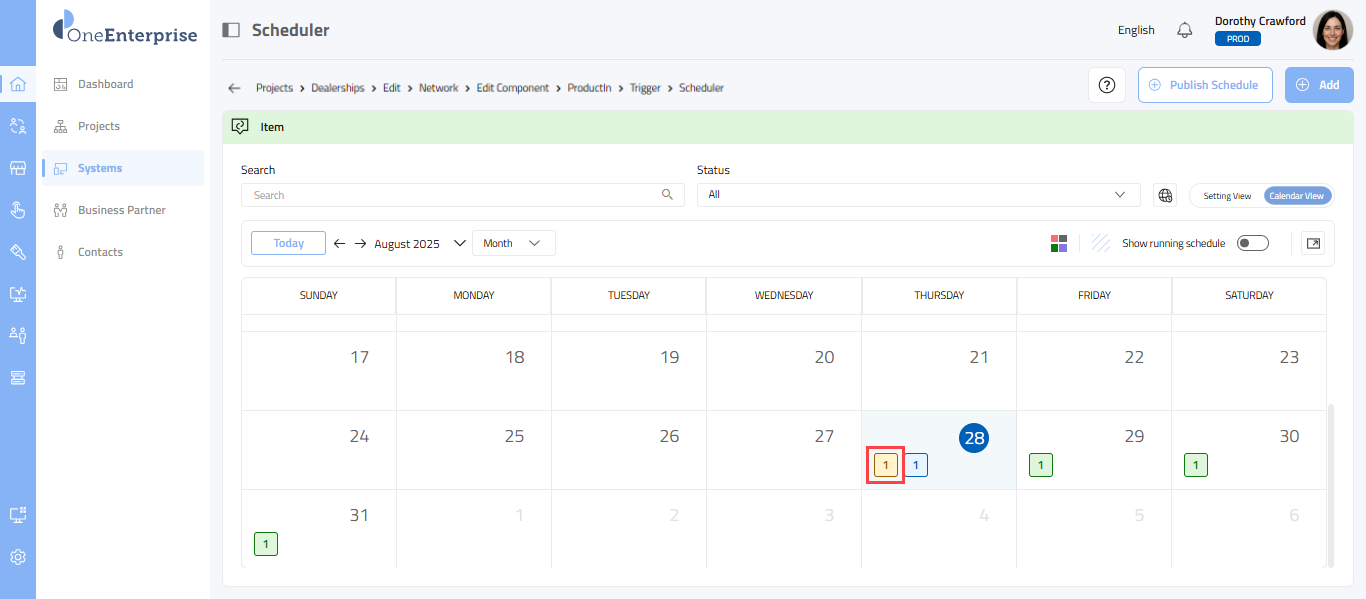Click the Publish Schedule button
Screen dimensions: 1366x599
point(1204,85)
